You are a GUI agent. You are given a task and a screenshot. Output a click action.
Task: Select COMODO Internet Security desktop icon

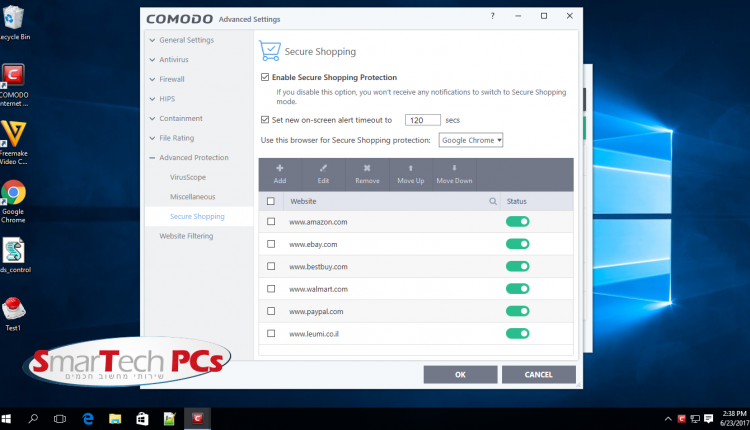[x=13, y=85]
